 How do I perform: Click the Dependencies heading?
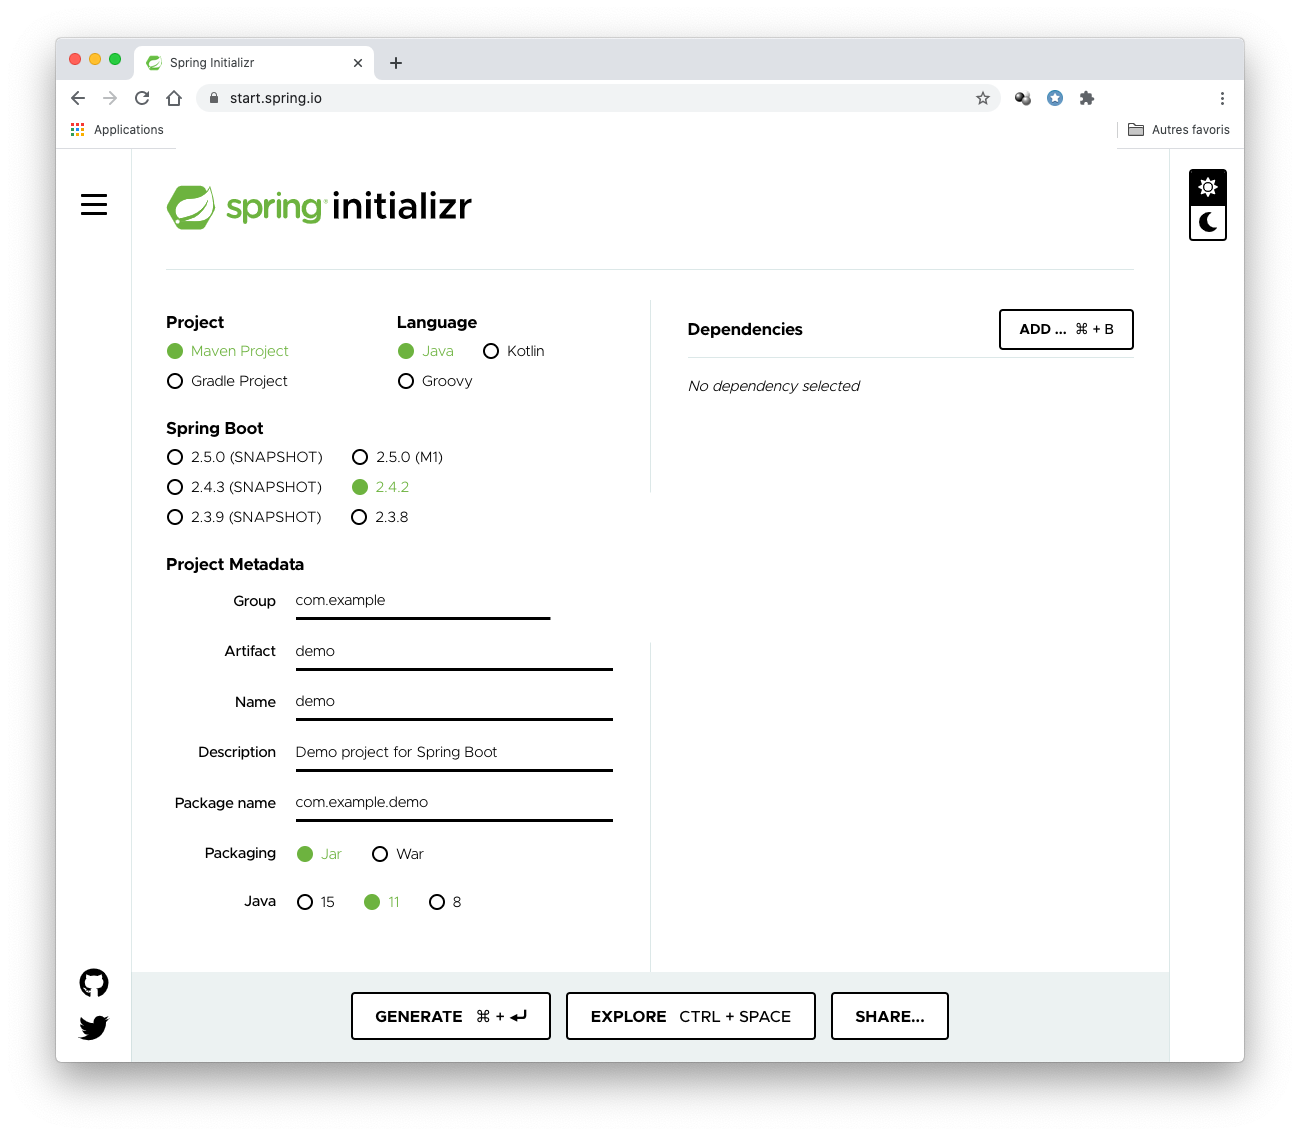745,329
